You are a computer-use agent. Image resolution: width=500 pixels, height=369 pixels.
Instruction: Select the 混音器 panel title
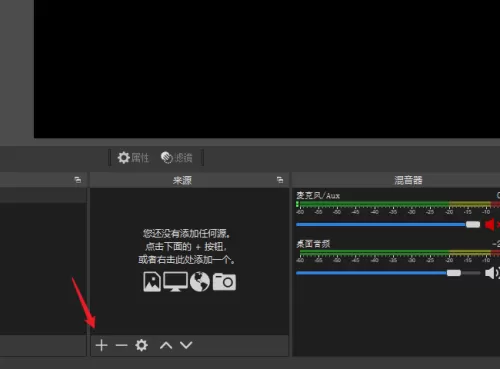(408, 180)
